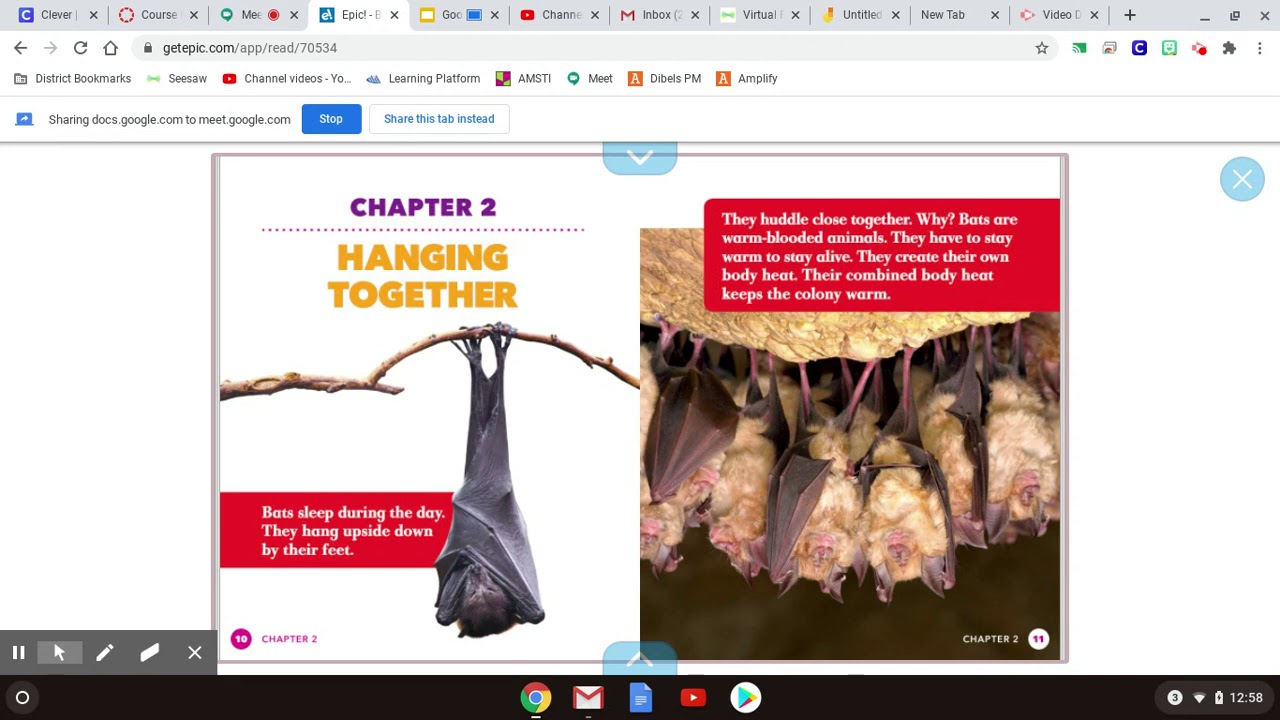
Task: Close the annotation toolbar
Action: click(195, 653)
